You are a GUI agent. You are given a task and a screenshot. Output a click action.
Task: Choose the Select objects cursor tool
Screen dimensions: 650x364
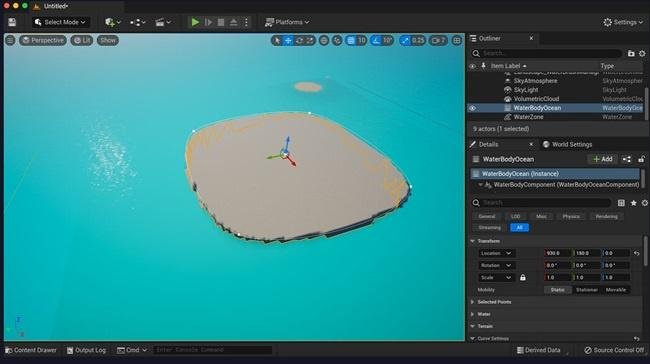tap(277, 40)
